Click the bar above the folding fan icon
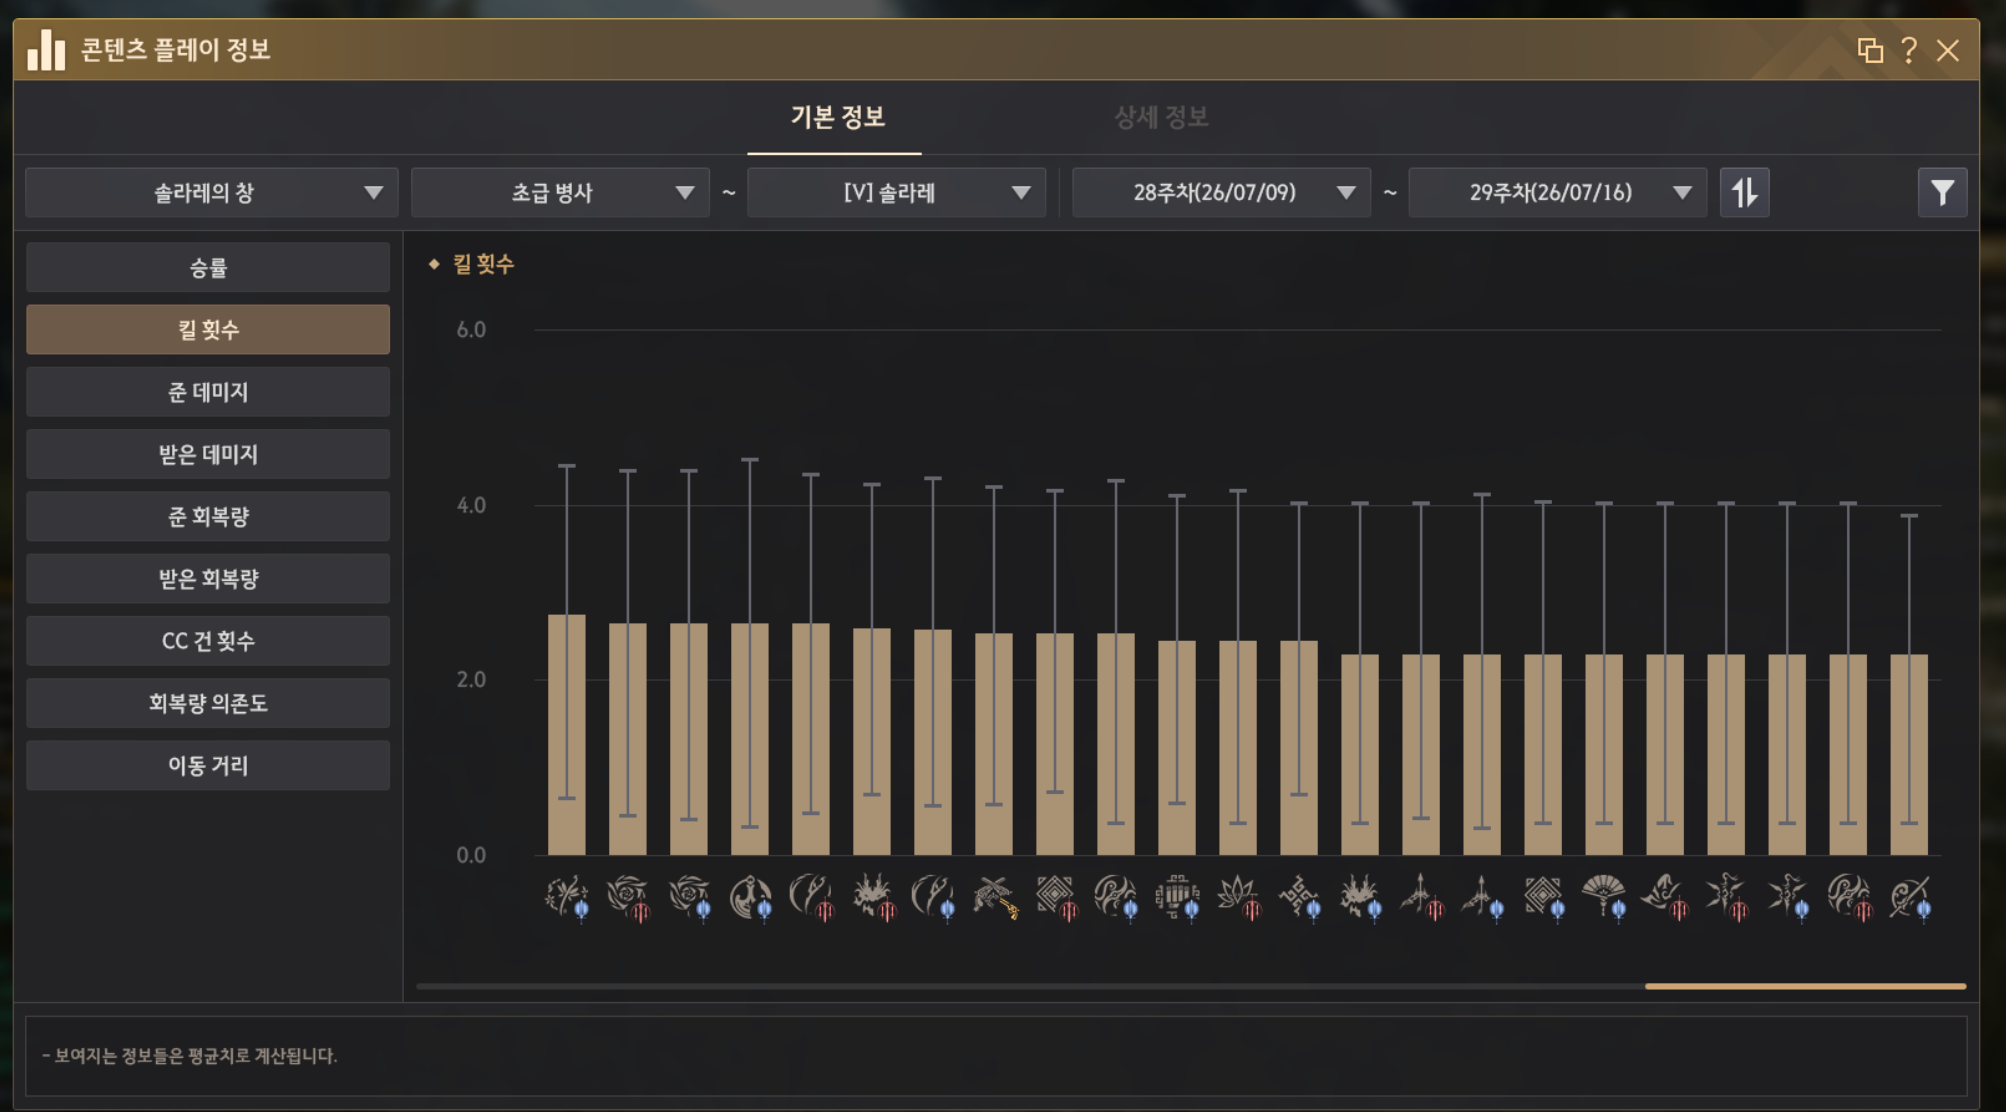Viewport: 2006px width, 1112px height. tap(1604, 755)
